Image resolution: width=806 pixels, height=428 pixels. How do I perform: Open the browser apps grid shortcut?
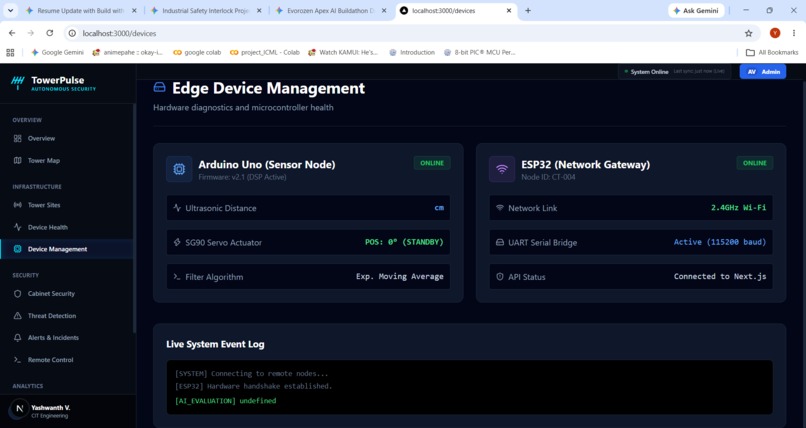10,52
